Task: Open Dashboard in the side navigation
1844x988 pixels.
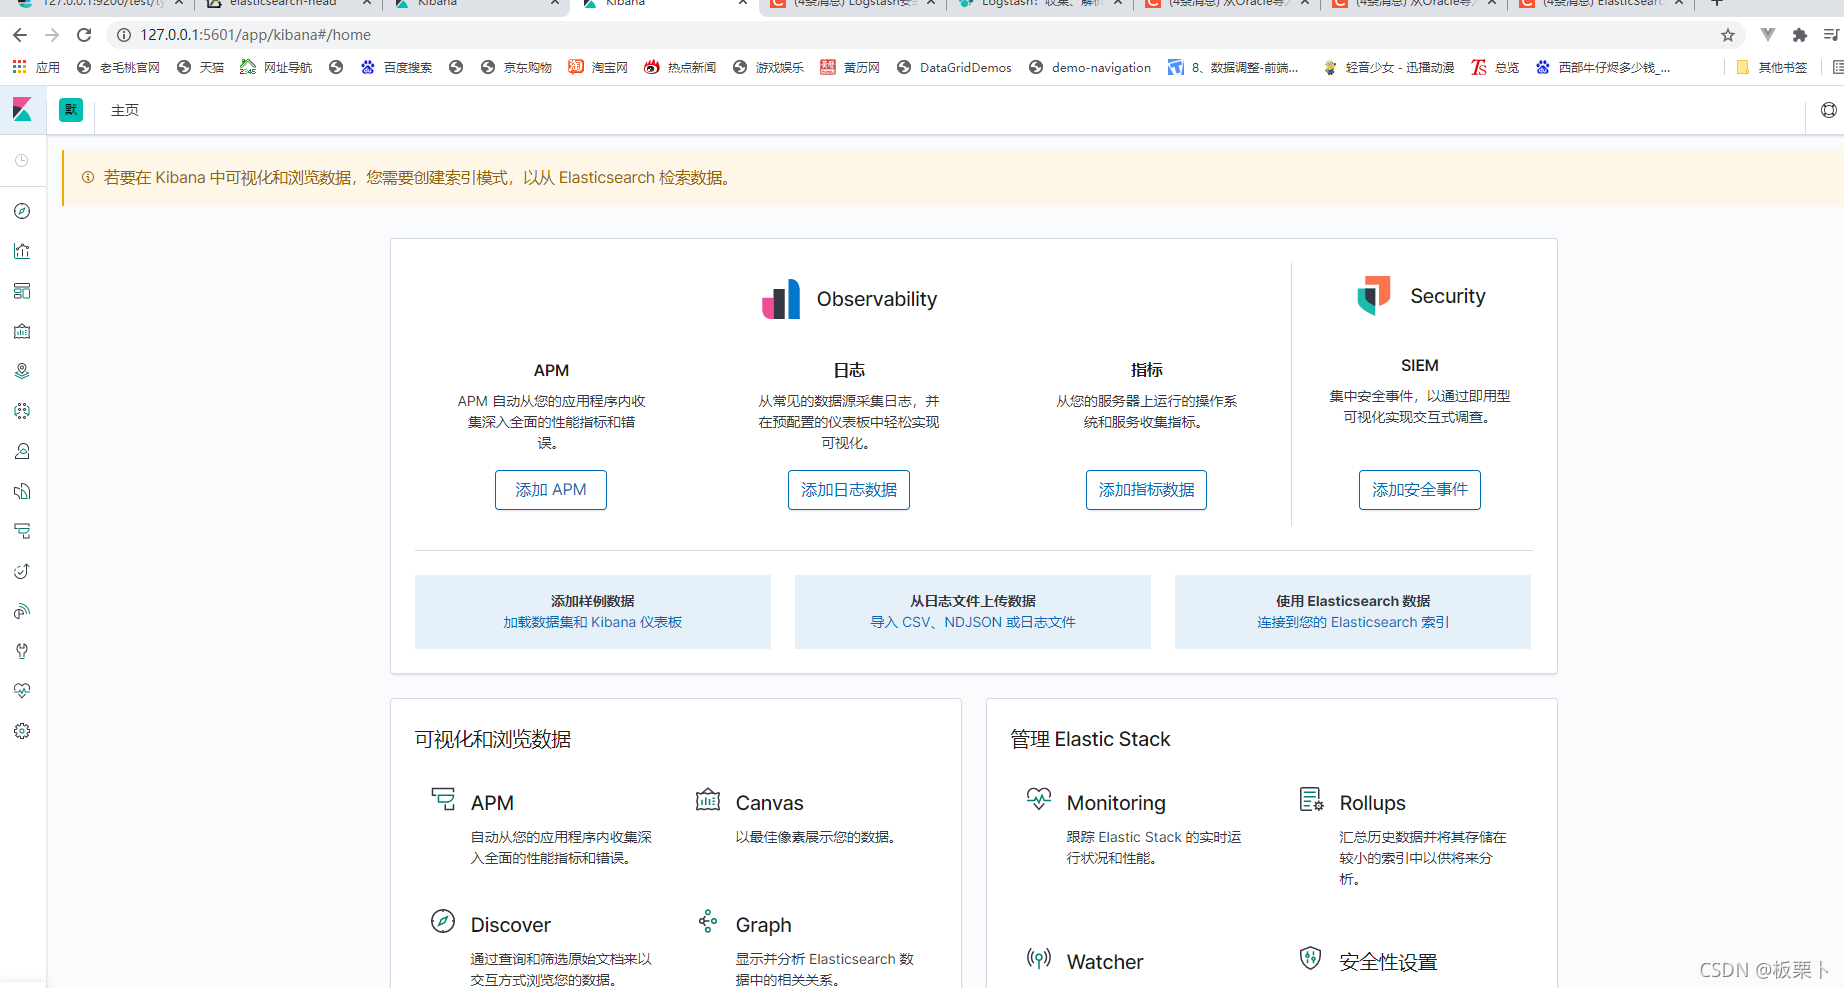Action: (x=22, y=291)
